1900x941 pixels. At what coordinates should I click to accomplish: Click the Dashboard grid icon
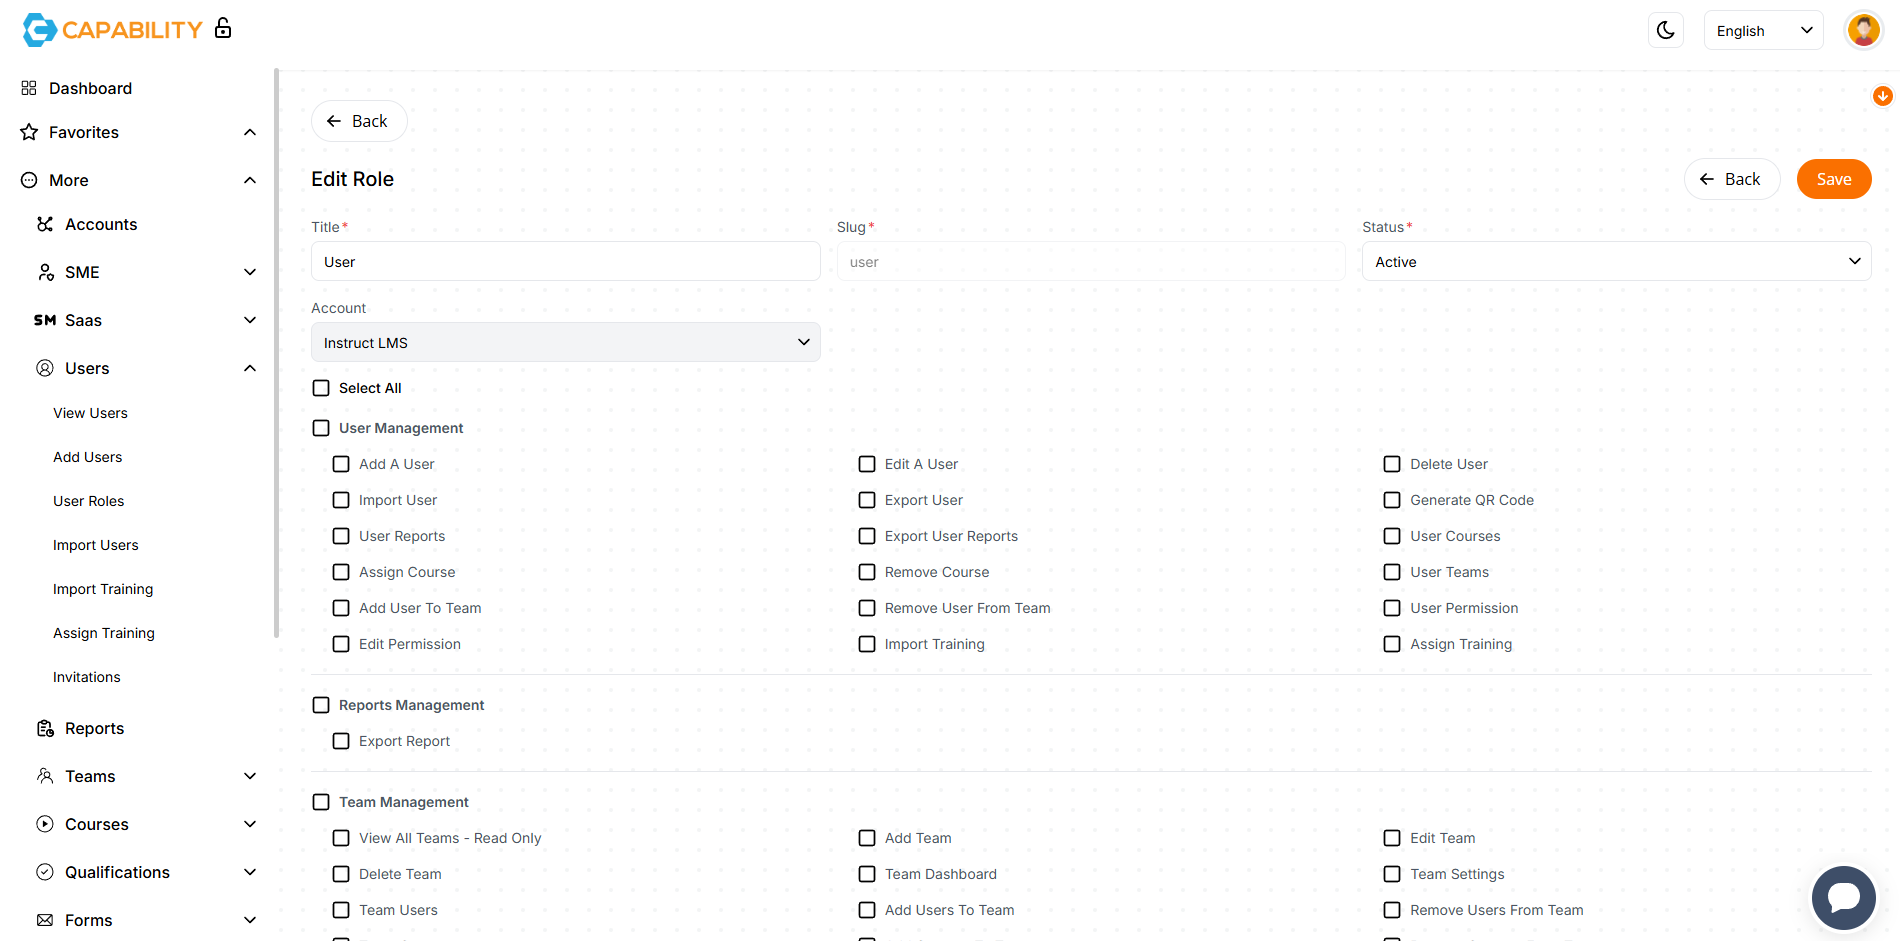29,88
